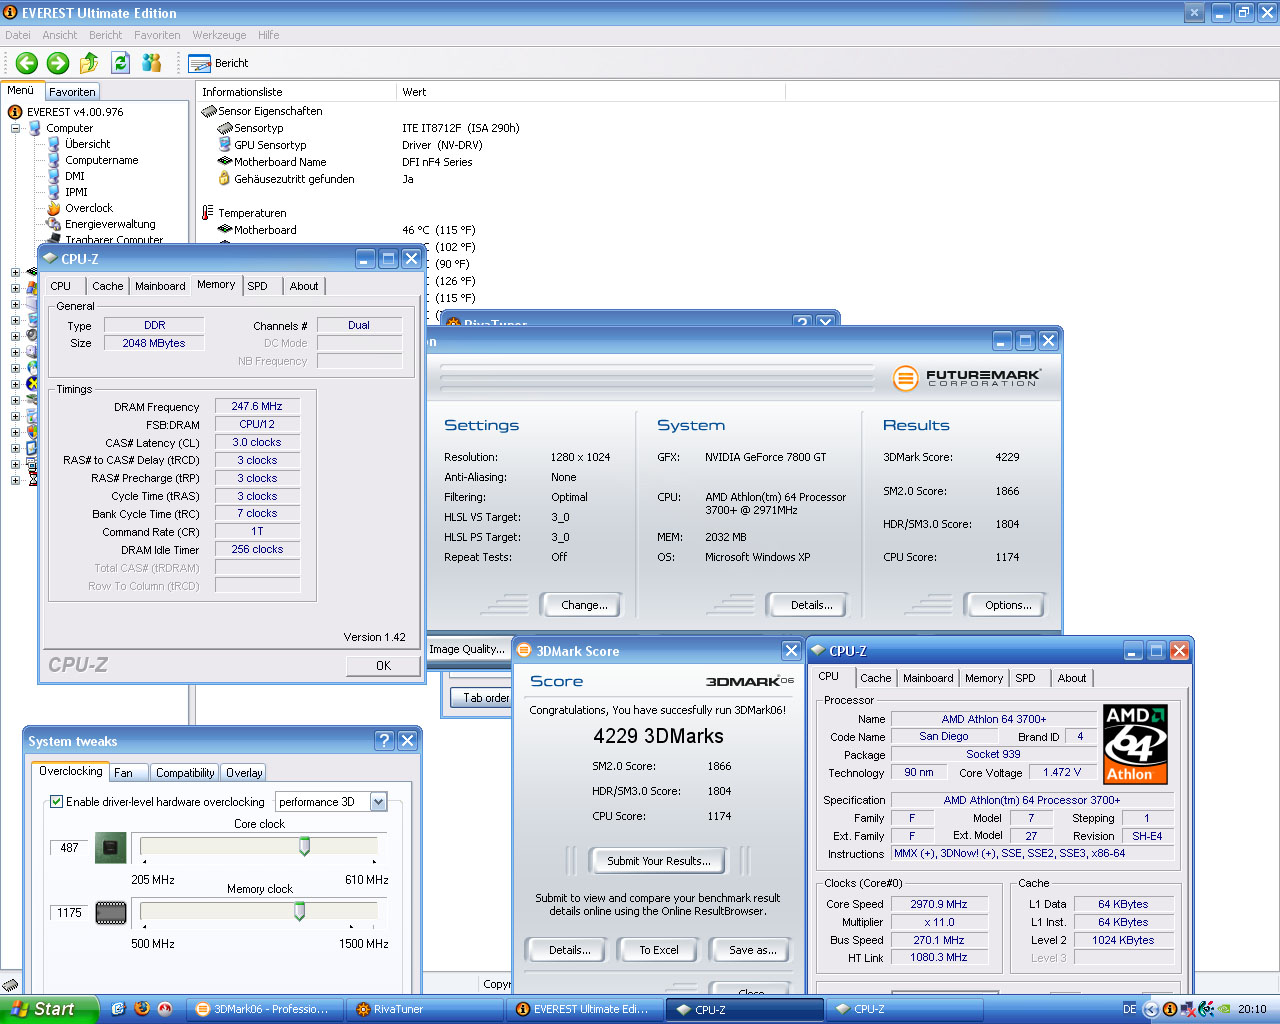
Task: Click the help question-mark button in System tweaks
Action: pyautogui.click(x=384, y=740)
